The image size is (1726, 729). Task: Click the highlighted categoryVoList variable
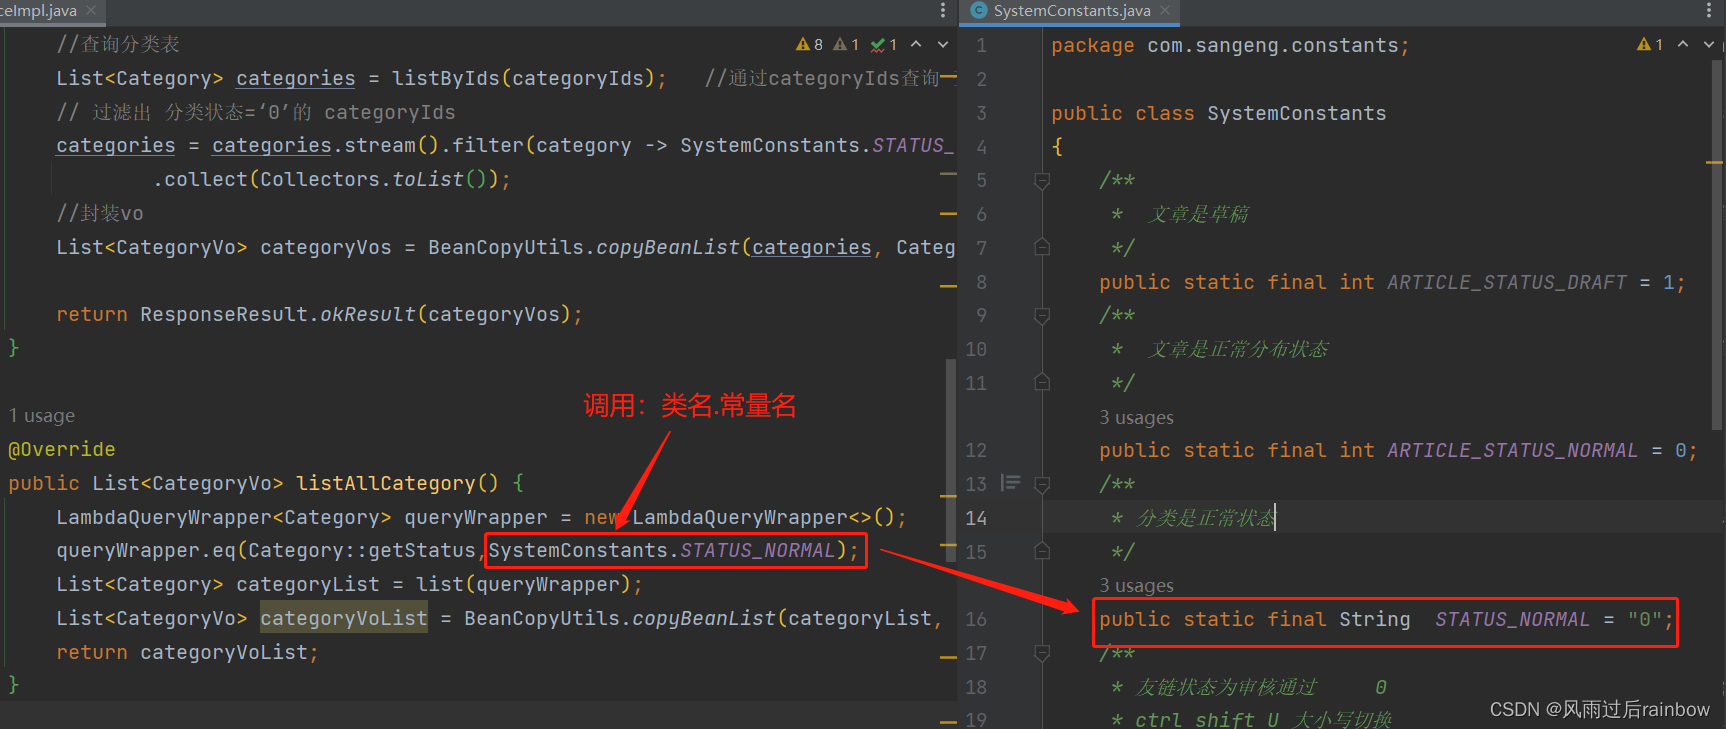pyautogui.click(x=344, y=618)
